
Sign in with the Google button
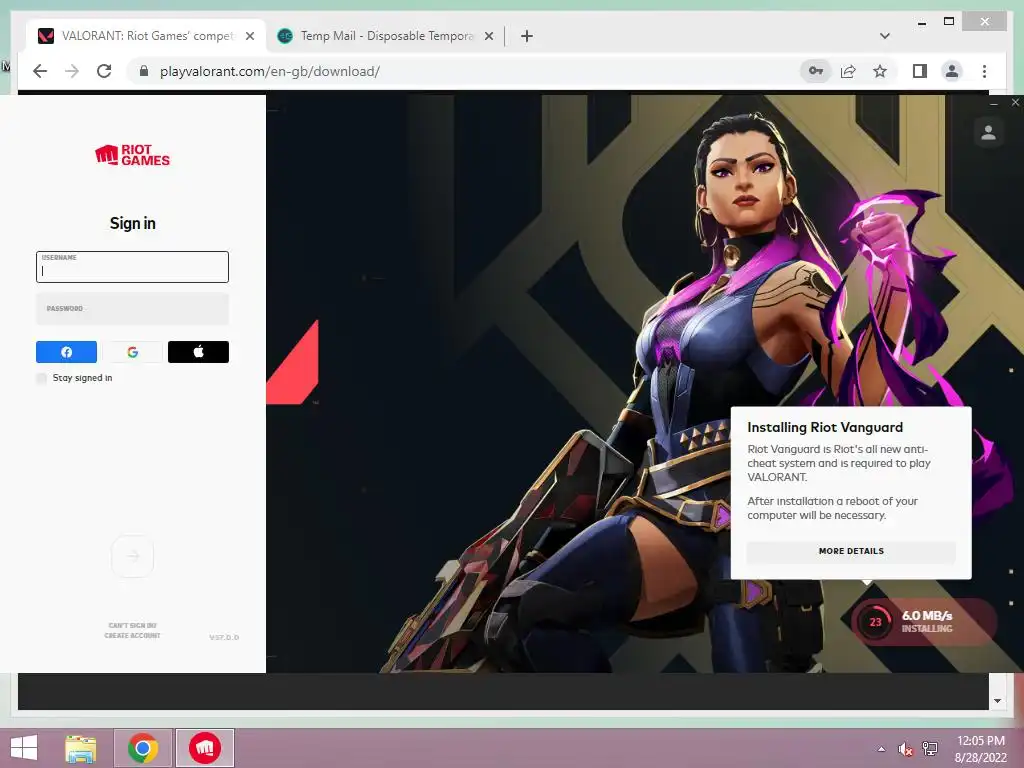pos(133,352)
